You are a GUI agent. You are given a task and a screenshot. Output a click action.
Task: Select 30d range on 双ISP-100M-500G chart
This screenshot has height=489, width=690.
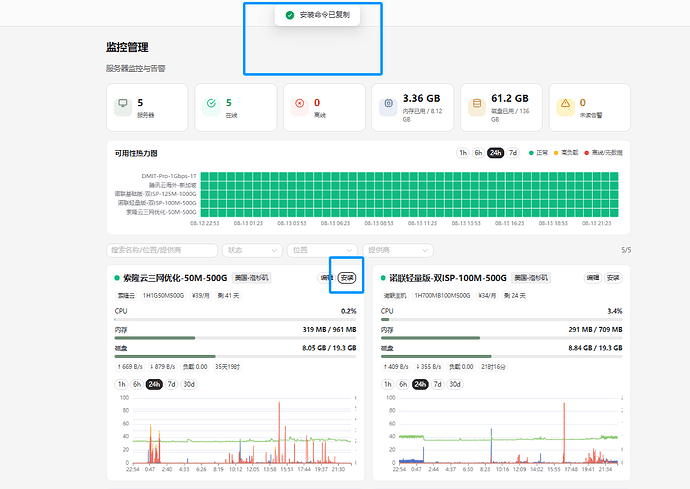455,384
